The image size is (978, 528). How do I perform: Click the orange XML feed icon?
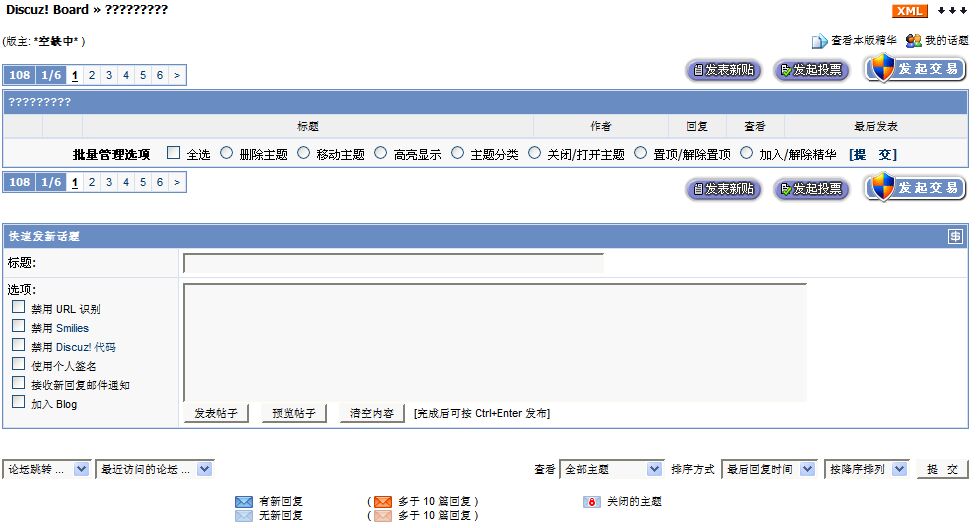click(909, 11)
